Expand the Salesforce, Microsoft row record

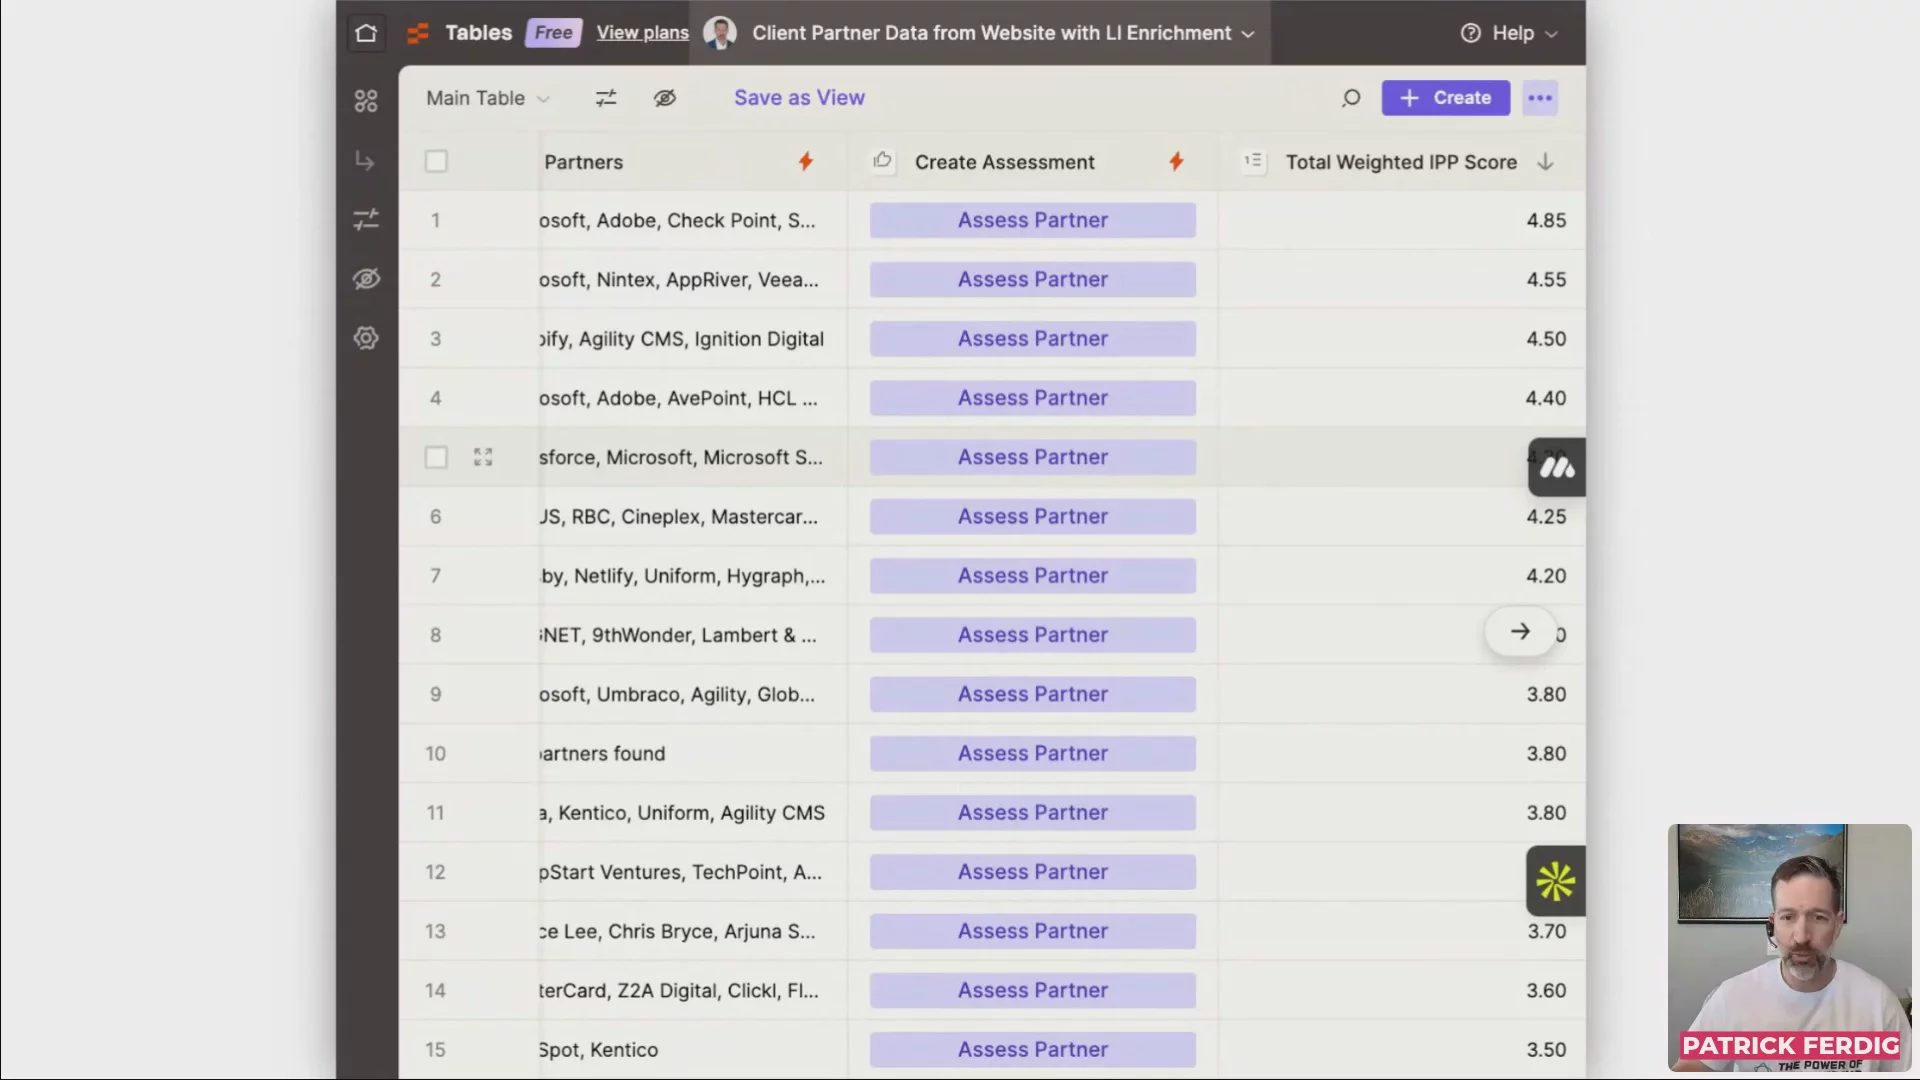tap(483, 457)
